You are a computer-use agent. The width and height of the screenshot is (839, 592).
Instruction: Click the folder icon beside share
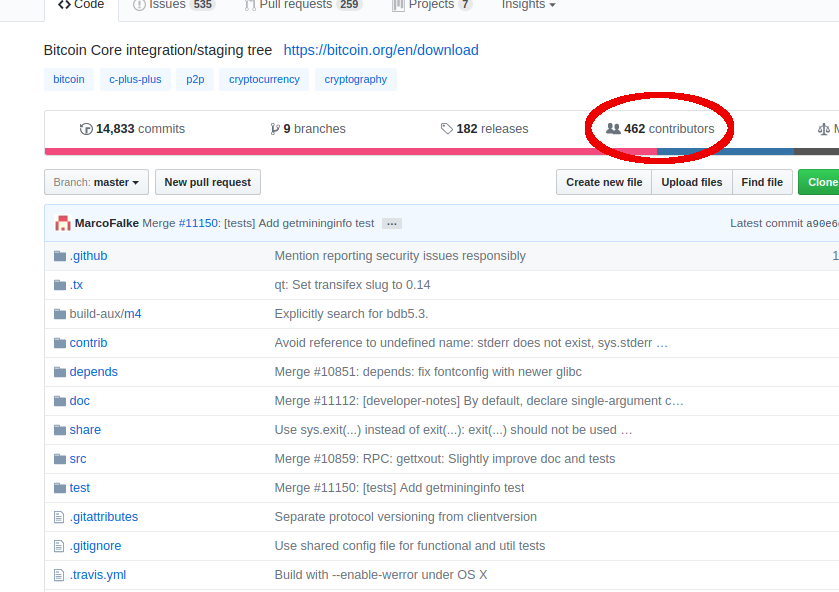pos(60,430)
